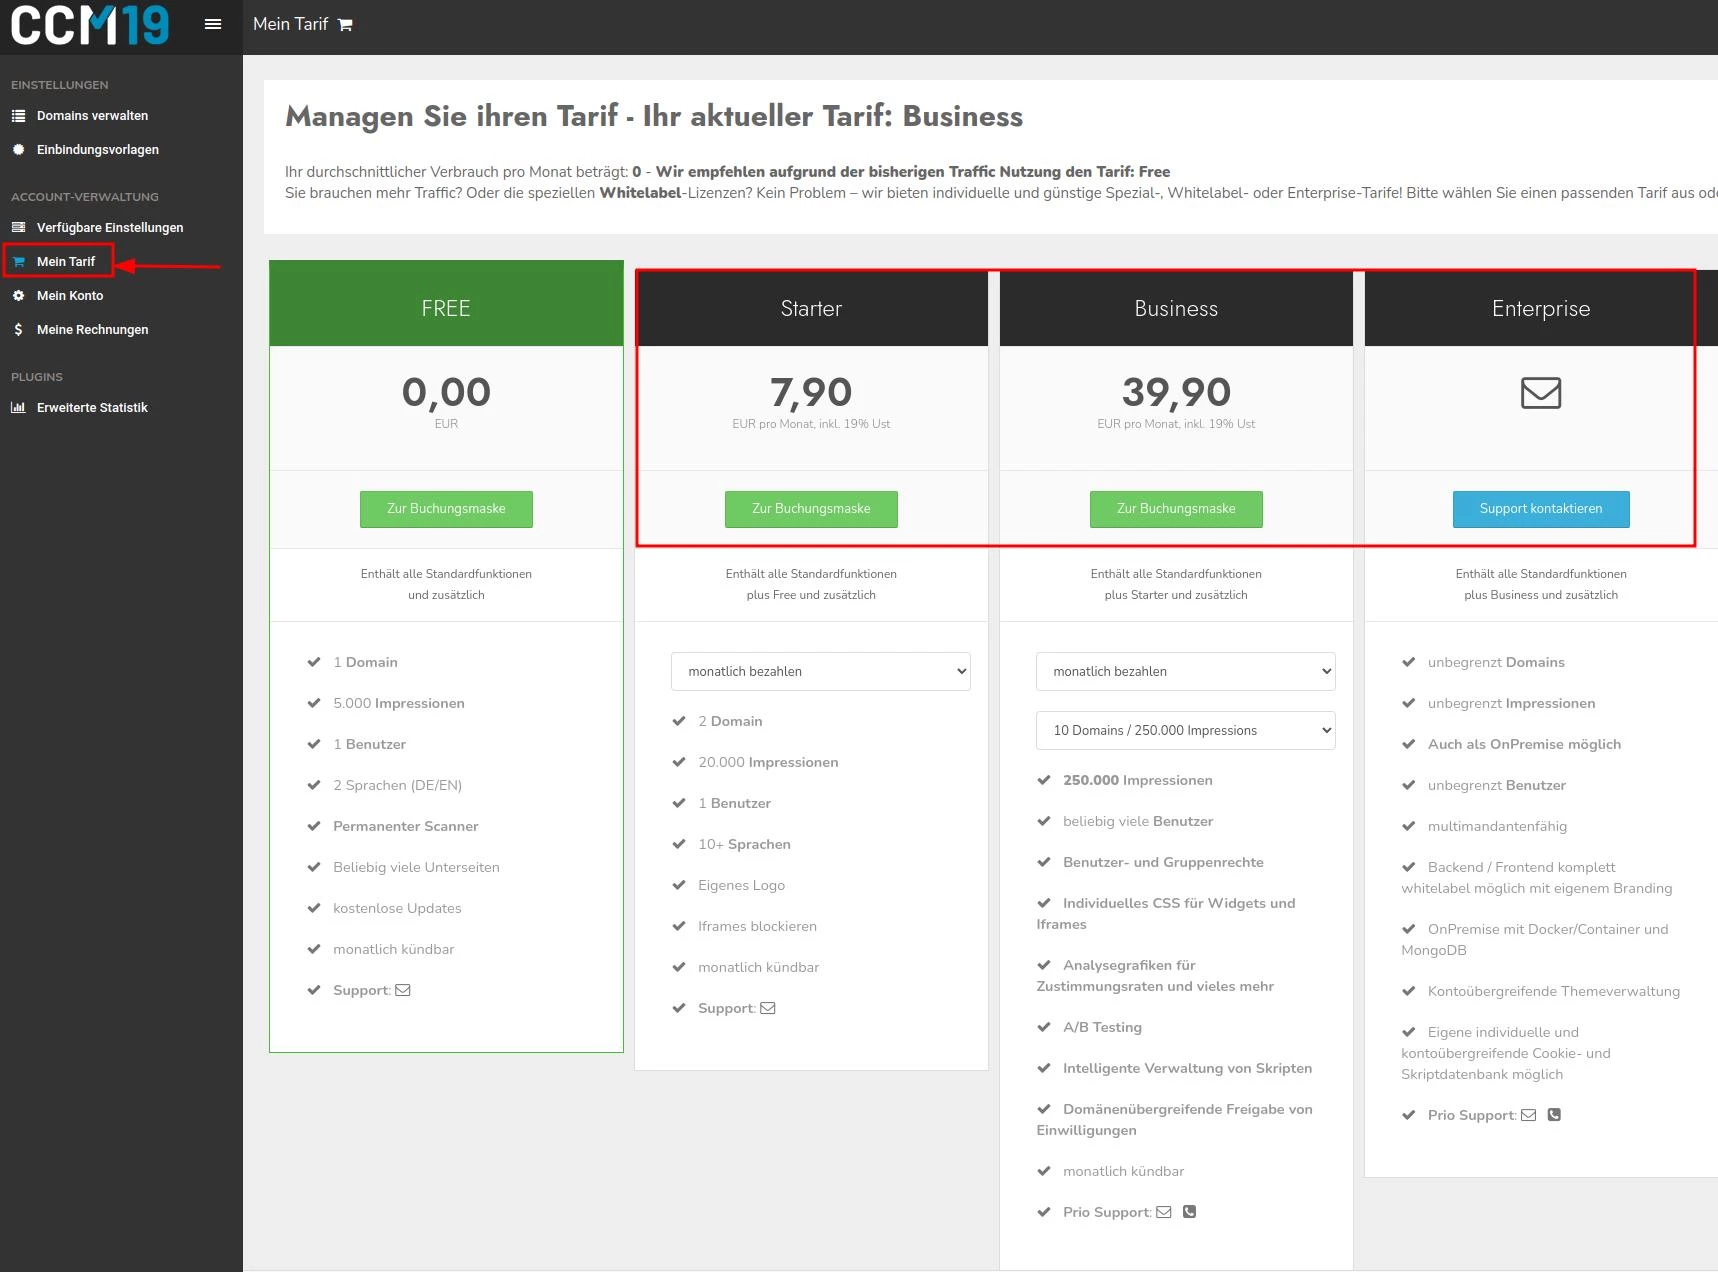This screenshot has width=1718, height=1272.
Task: Open Mein Konto page
Action: (x=70, y=296)
